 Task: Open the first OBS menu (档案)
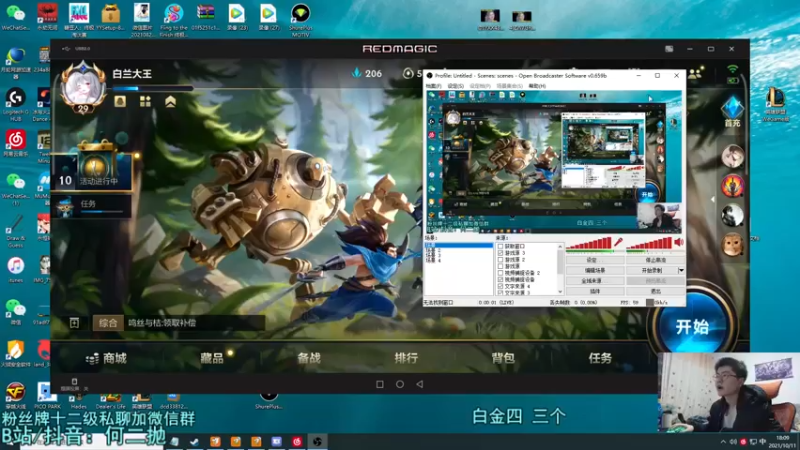point(433,86)
